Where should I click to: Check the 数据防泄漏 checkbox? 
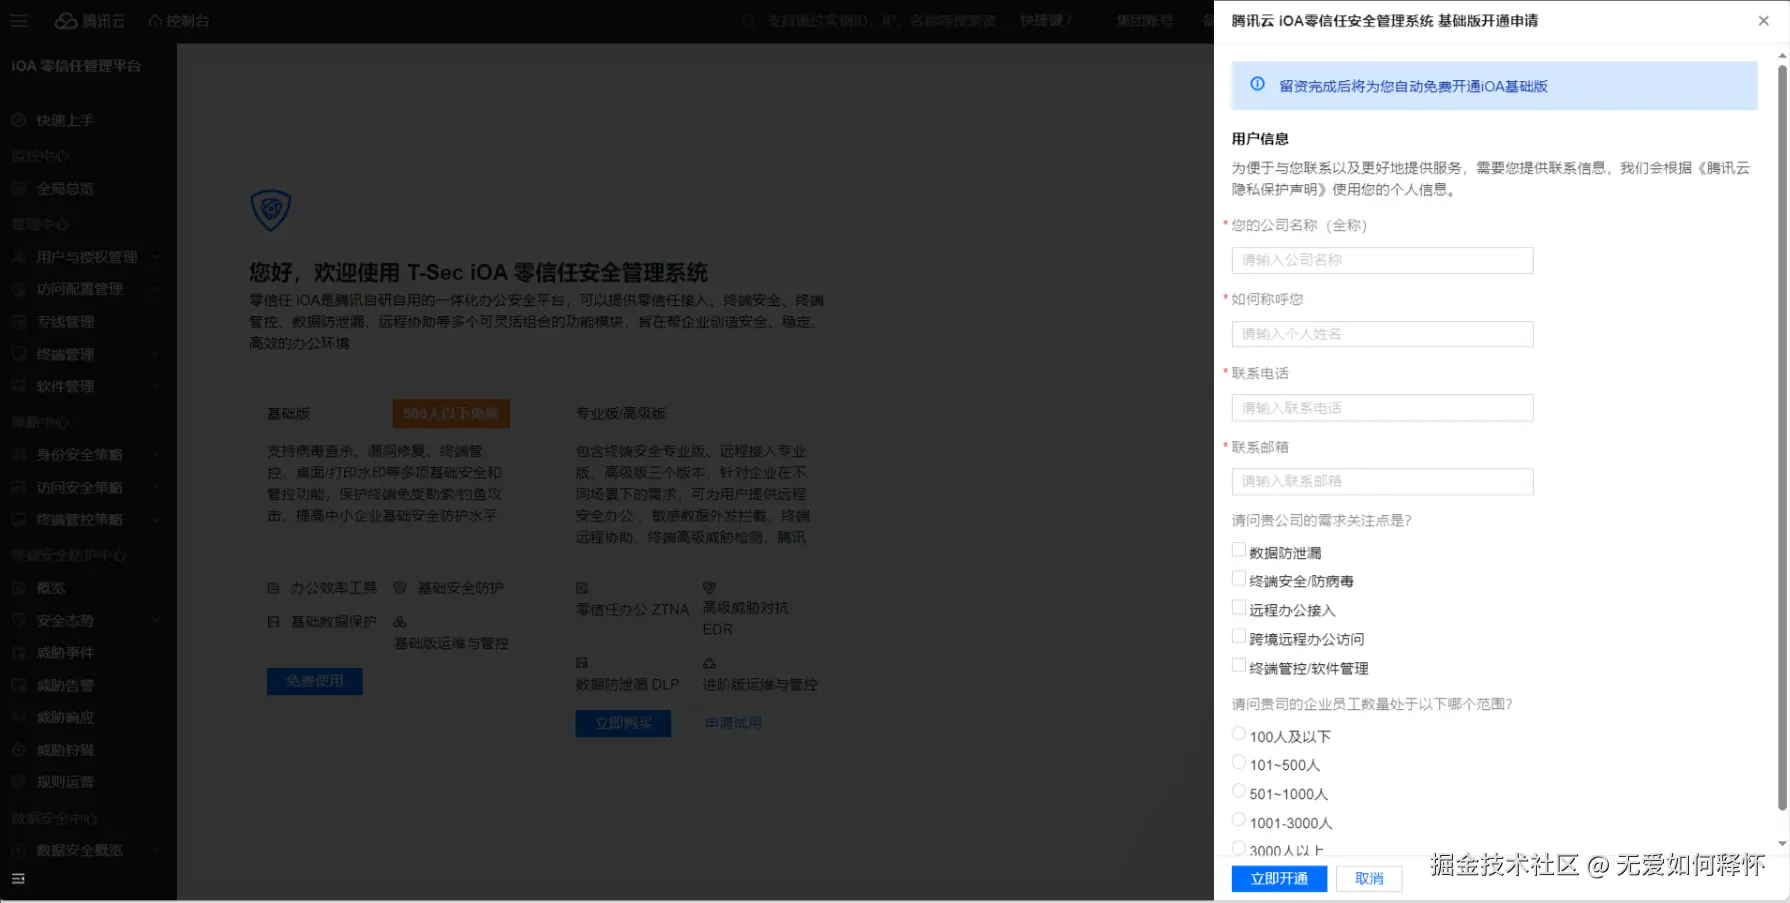click(x=1239, y=550)
